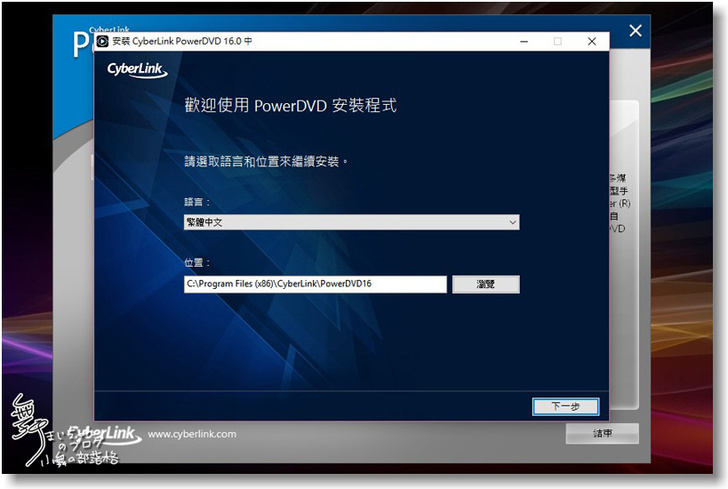Click the CyberLink logo in the installer
728x489 pixels.
pyautogui.click(x=137, y=70)
